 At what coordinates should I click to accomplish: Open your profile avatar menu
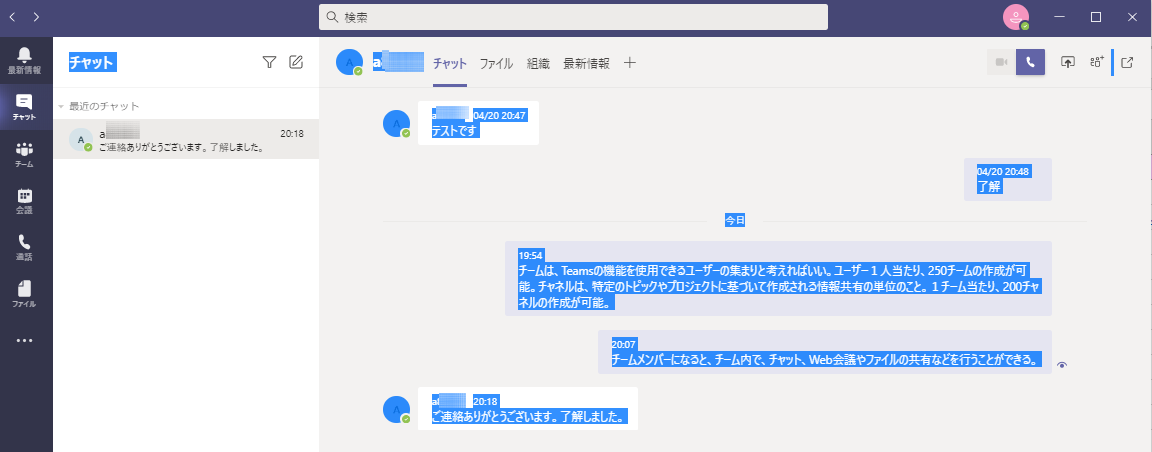[1016, 17]
